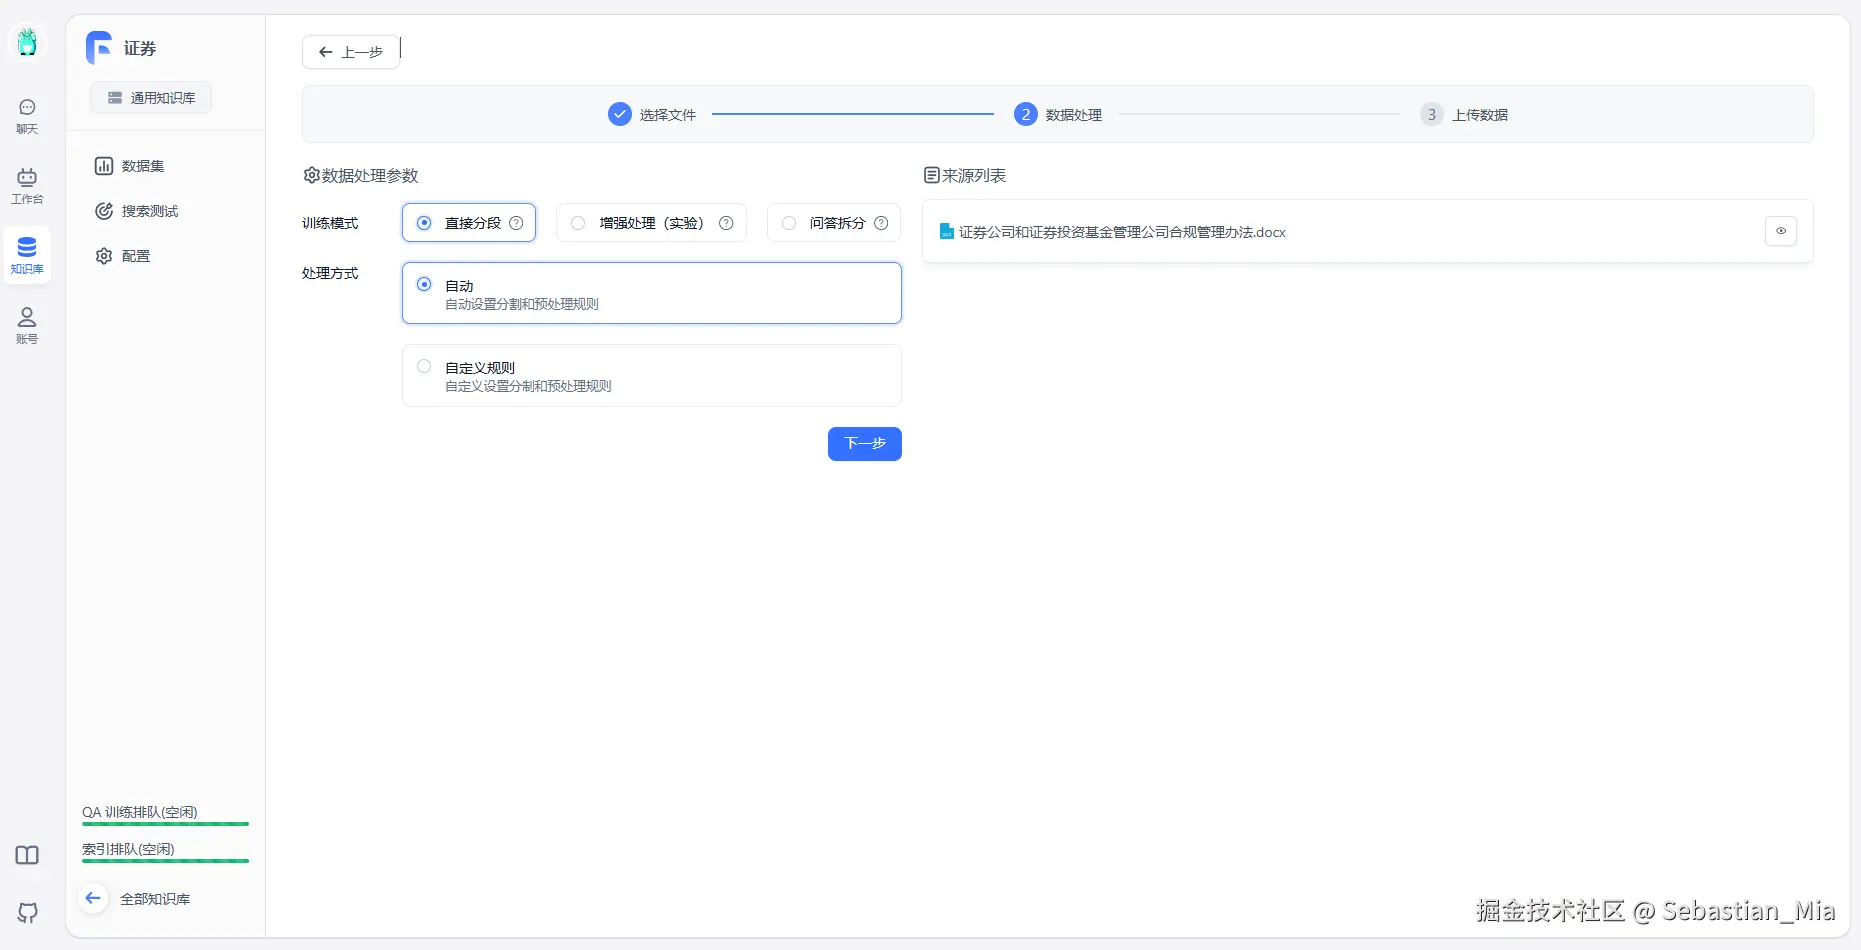Select the 问答拆分 training mode radio
The height and width of the screenshot is (950, 1861).
click(x=789, y=223)
